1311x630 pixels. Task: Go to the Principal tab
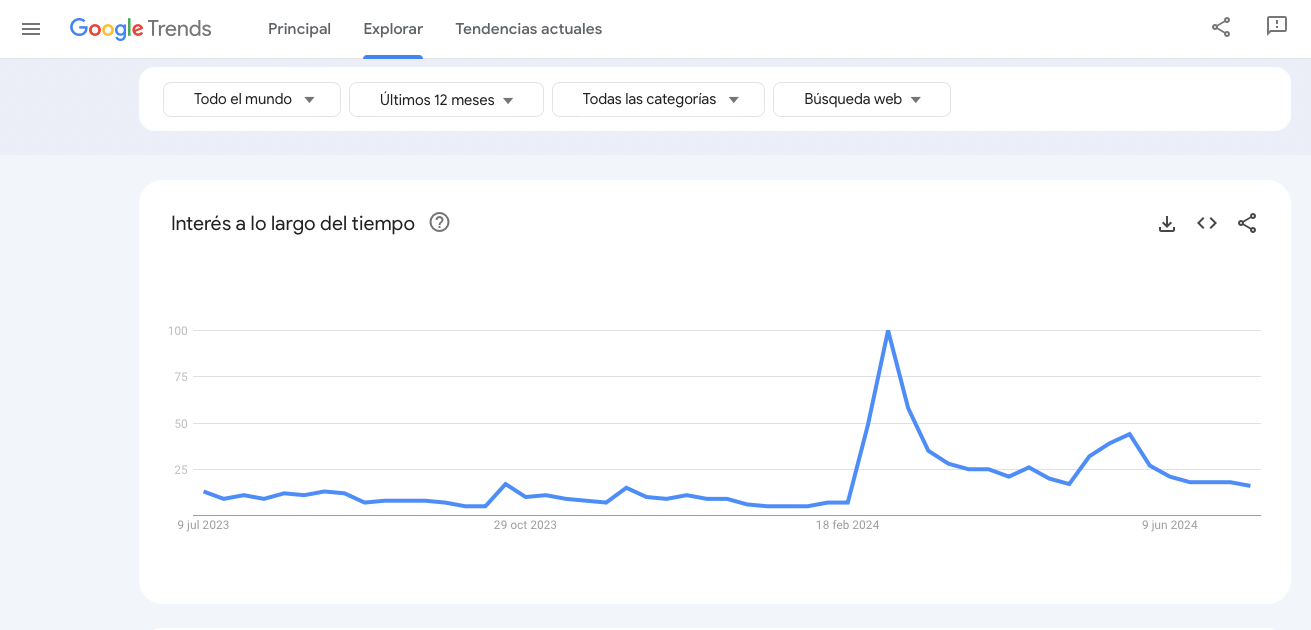pyautogui.click(x=299, y=29)
